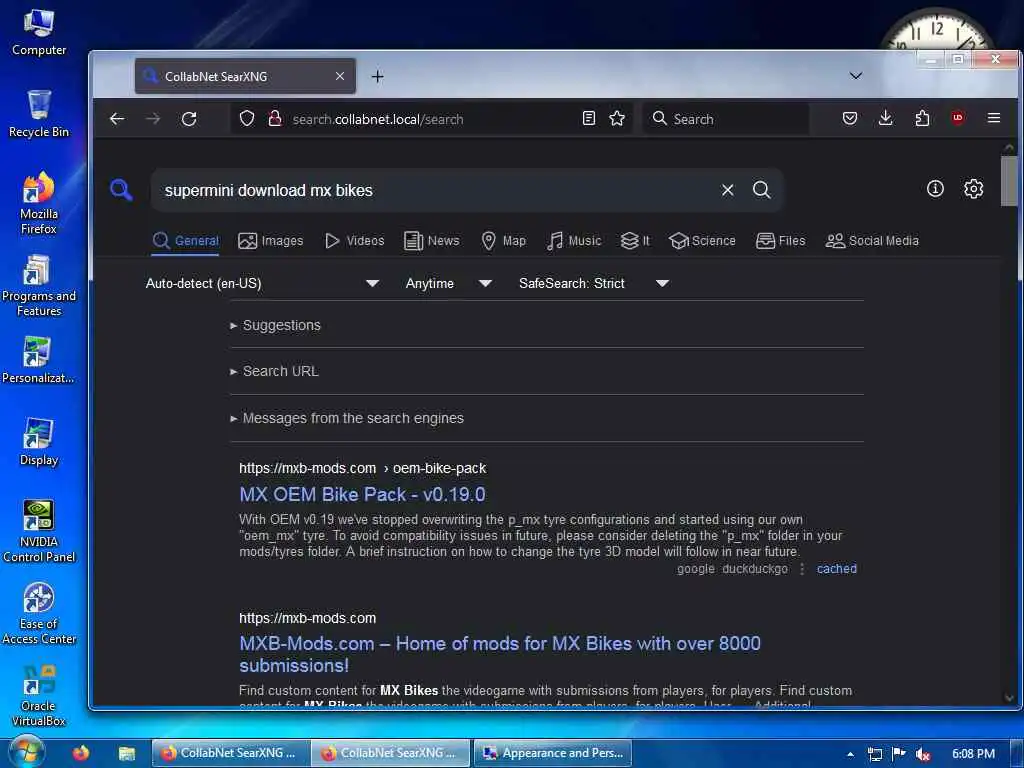Open the Extensions puzzle icon
Screen dimensions: 1024x768
(922, 118)
